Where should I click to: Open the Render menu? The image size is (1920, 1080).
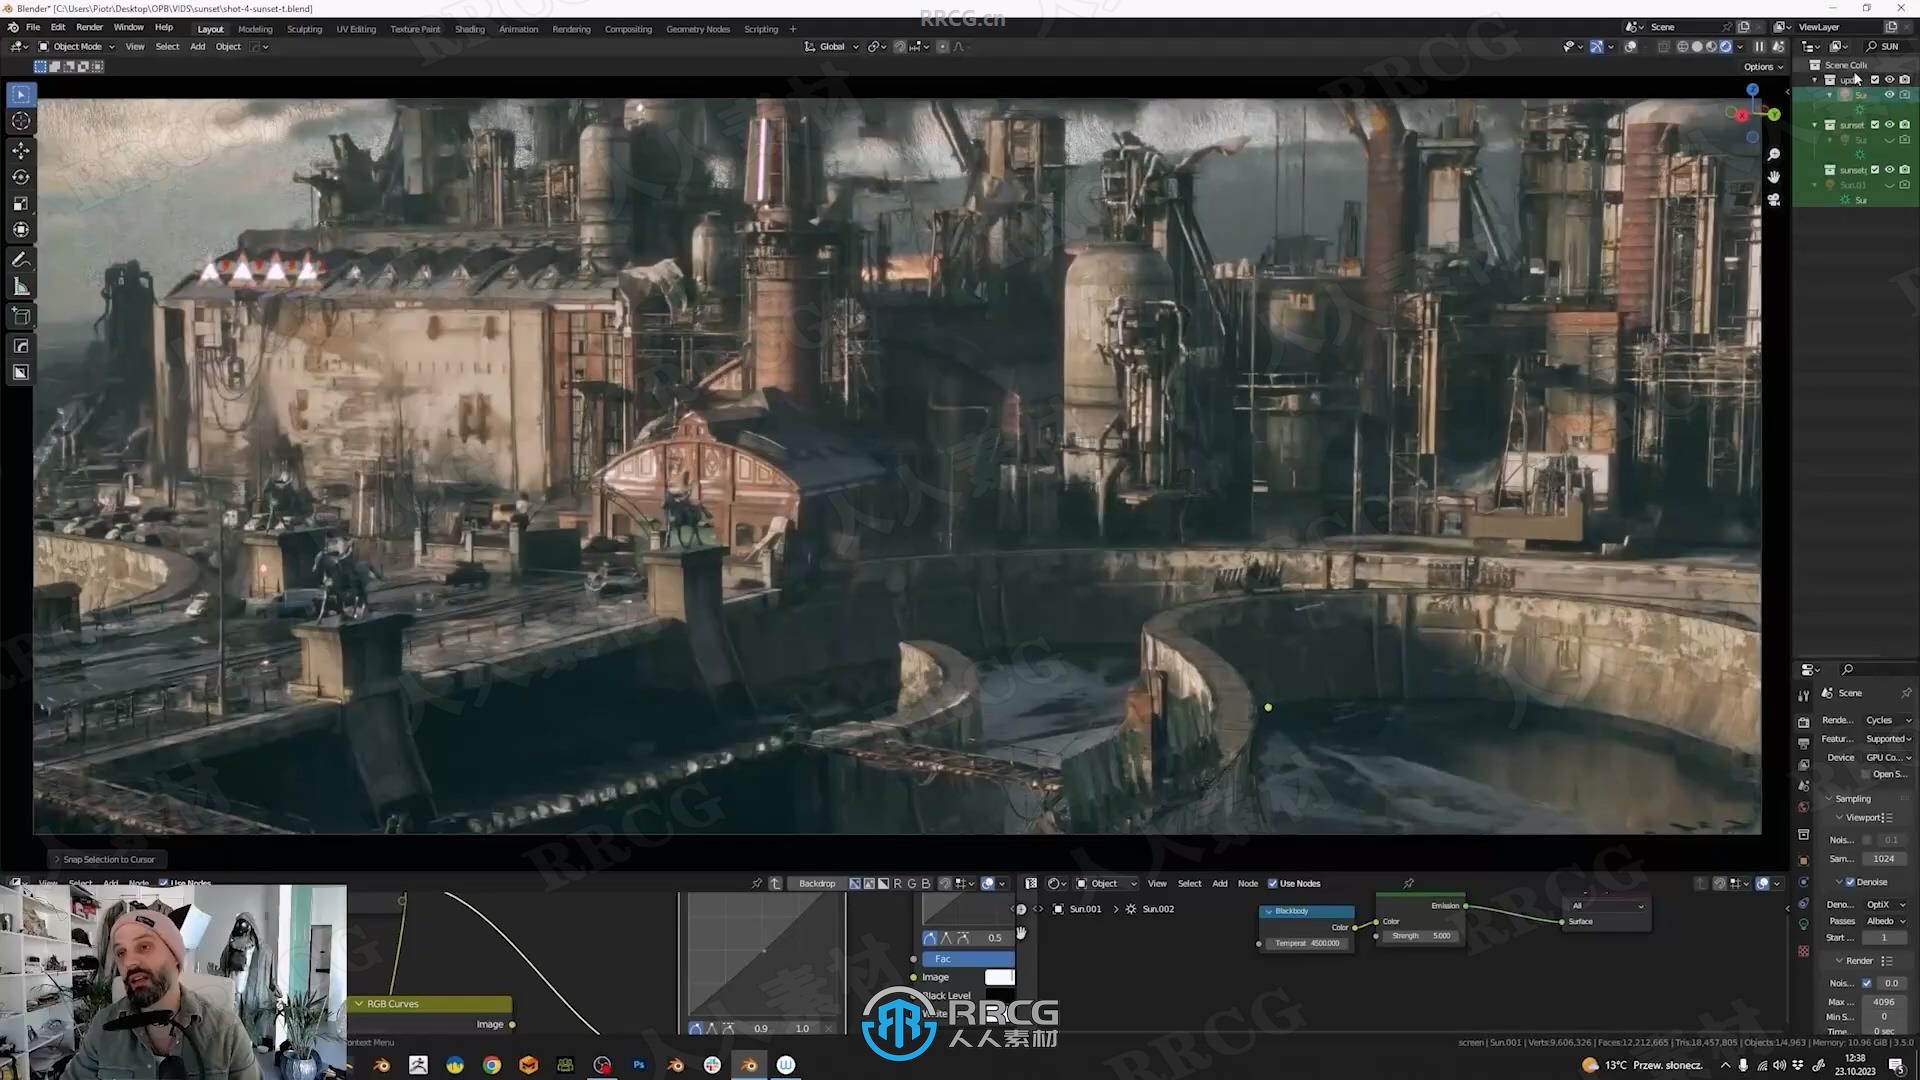[x=89, y=28]
